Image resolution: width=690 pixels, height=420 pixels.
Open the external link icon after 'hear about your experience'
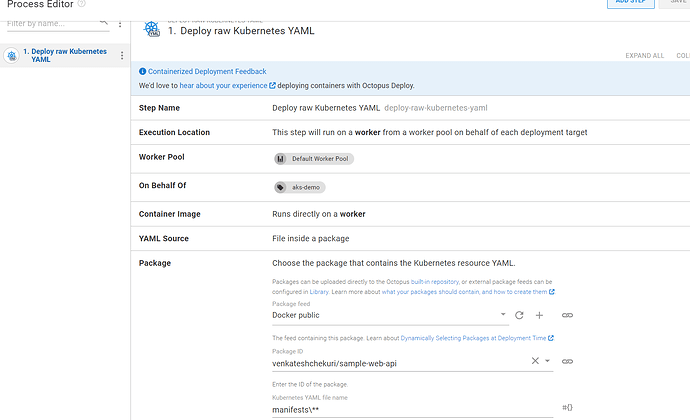272,85
